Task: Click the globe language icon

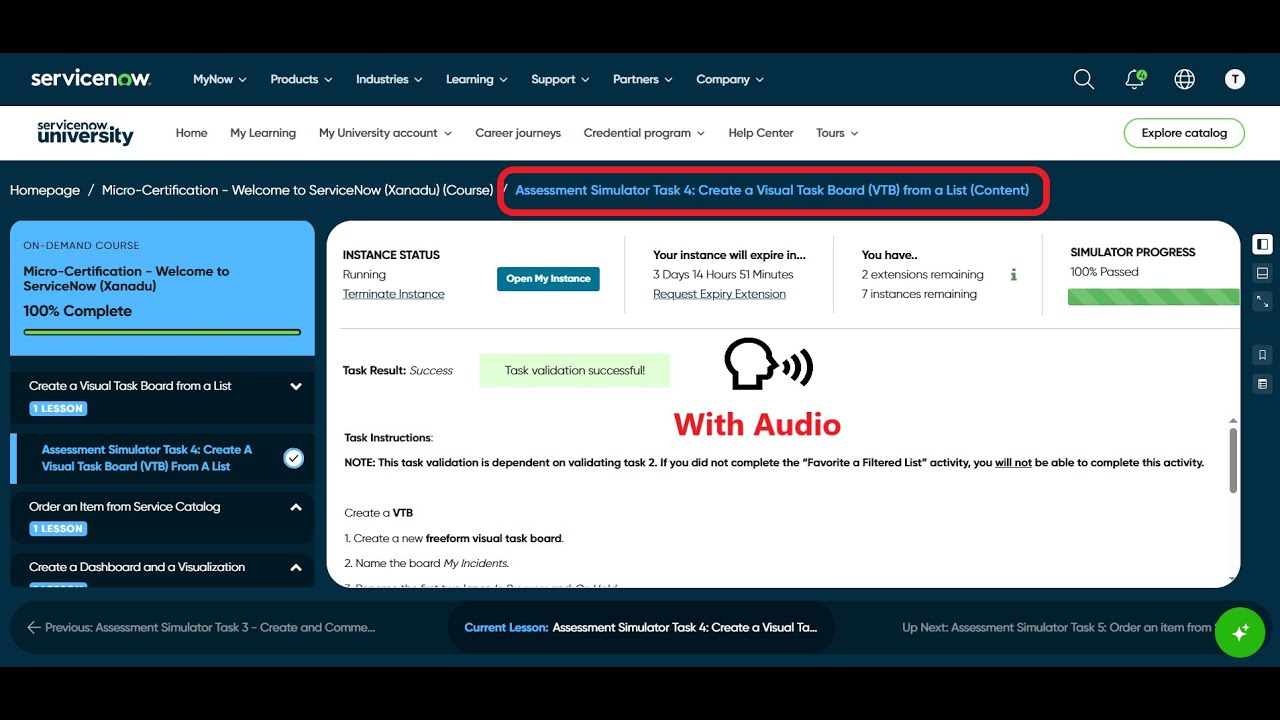Action: [1185, 79]
